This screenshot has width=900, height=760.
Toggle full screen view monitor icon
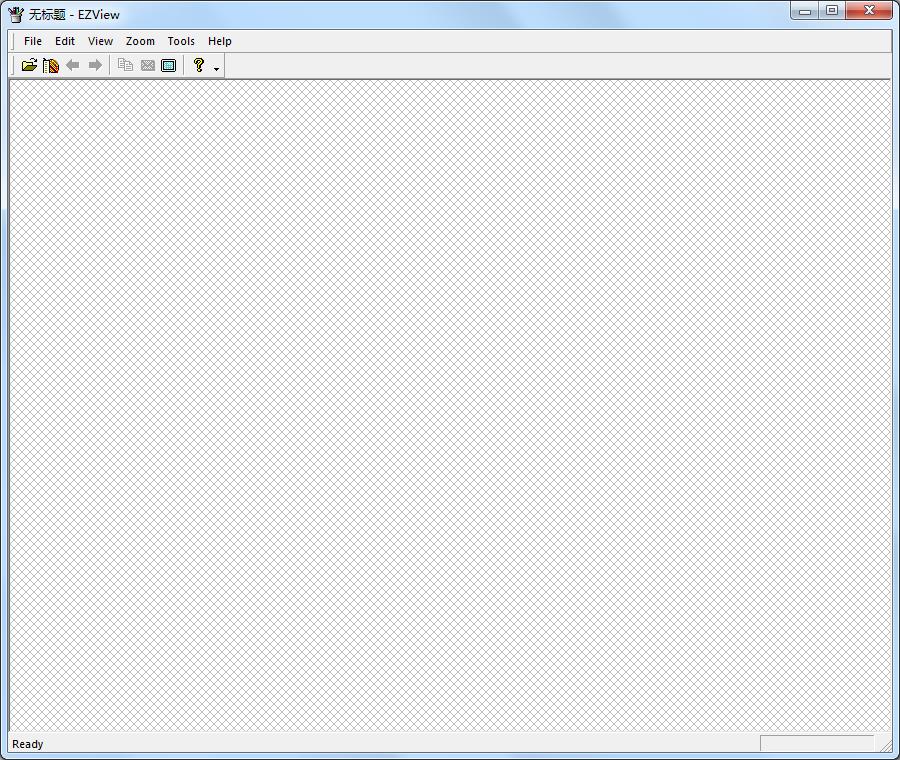click(169, 65)
